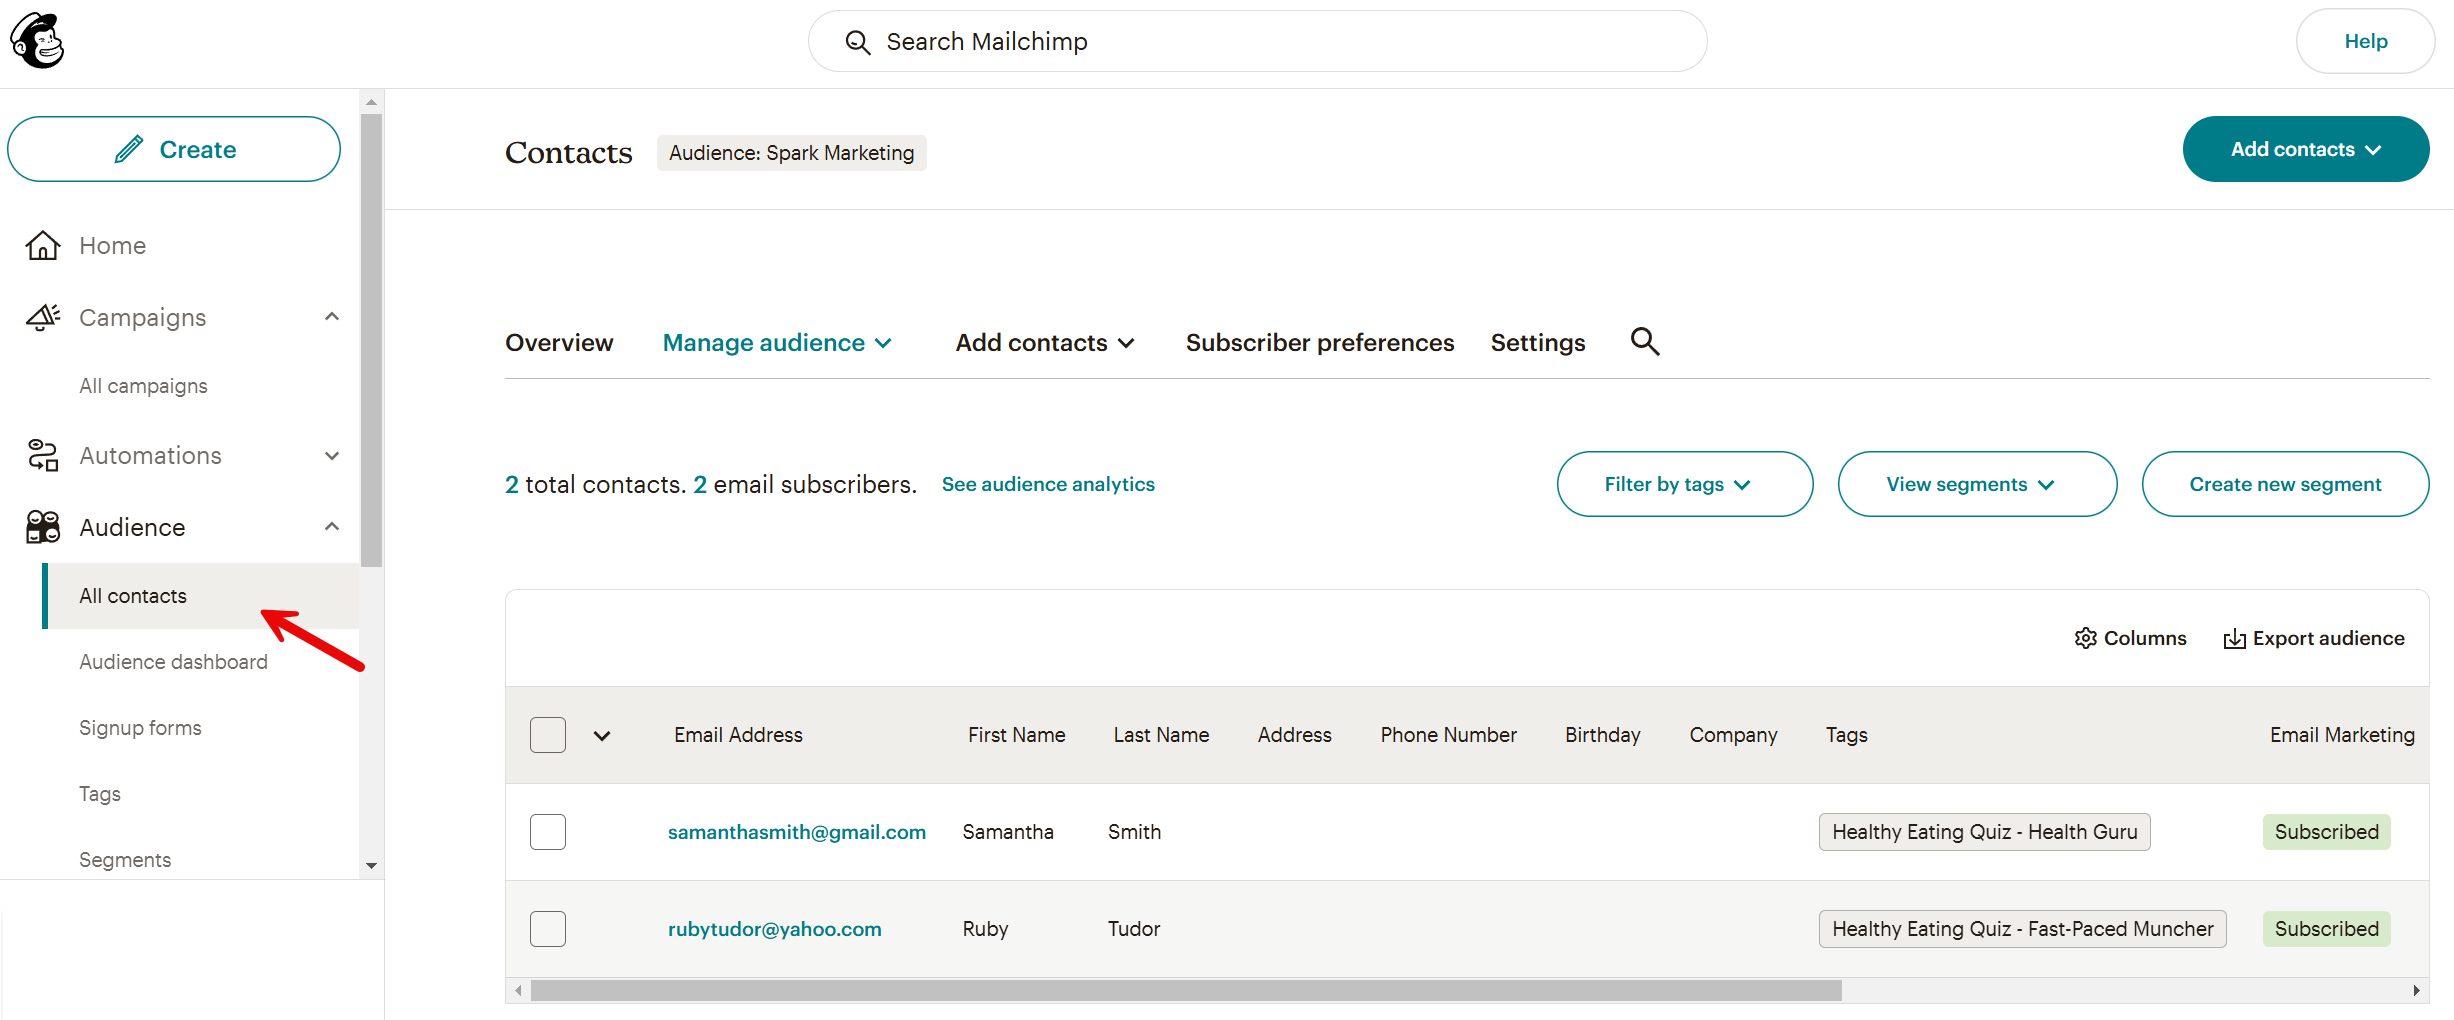This screenshot has width=2454, height=1020.
Task: Click the Create pencil button
Action: (173, 148)
